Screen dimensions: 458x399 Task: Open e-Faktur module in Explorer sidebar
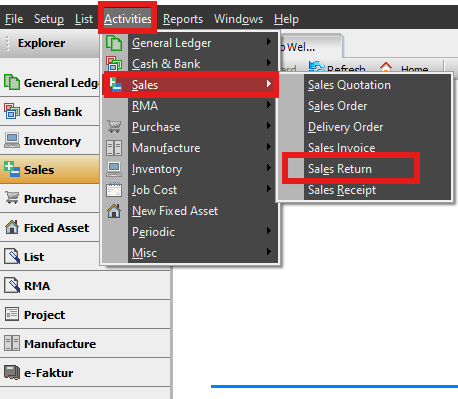(85, 373)
